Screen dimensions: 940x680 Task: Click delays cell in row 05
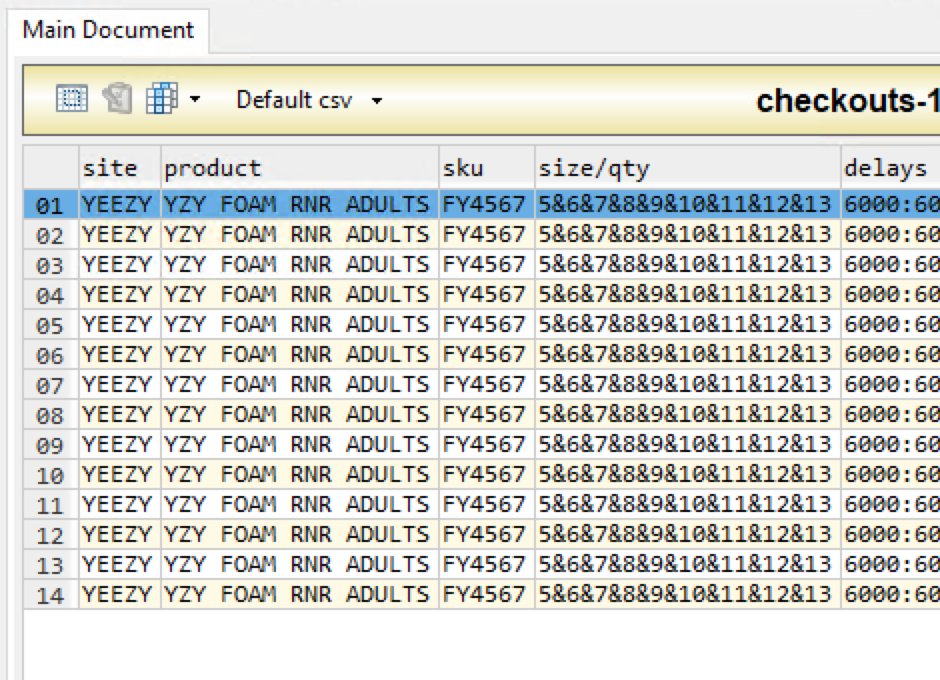[890, 324]
